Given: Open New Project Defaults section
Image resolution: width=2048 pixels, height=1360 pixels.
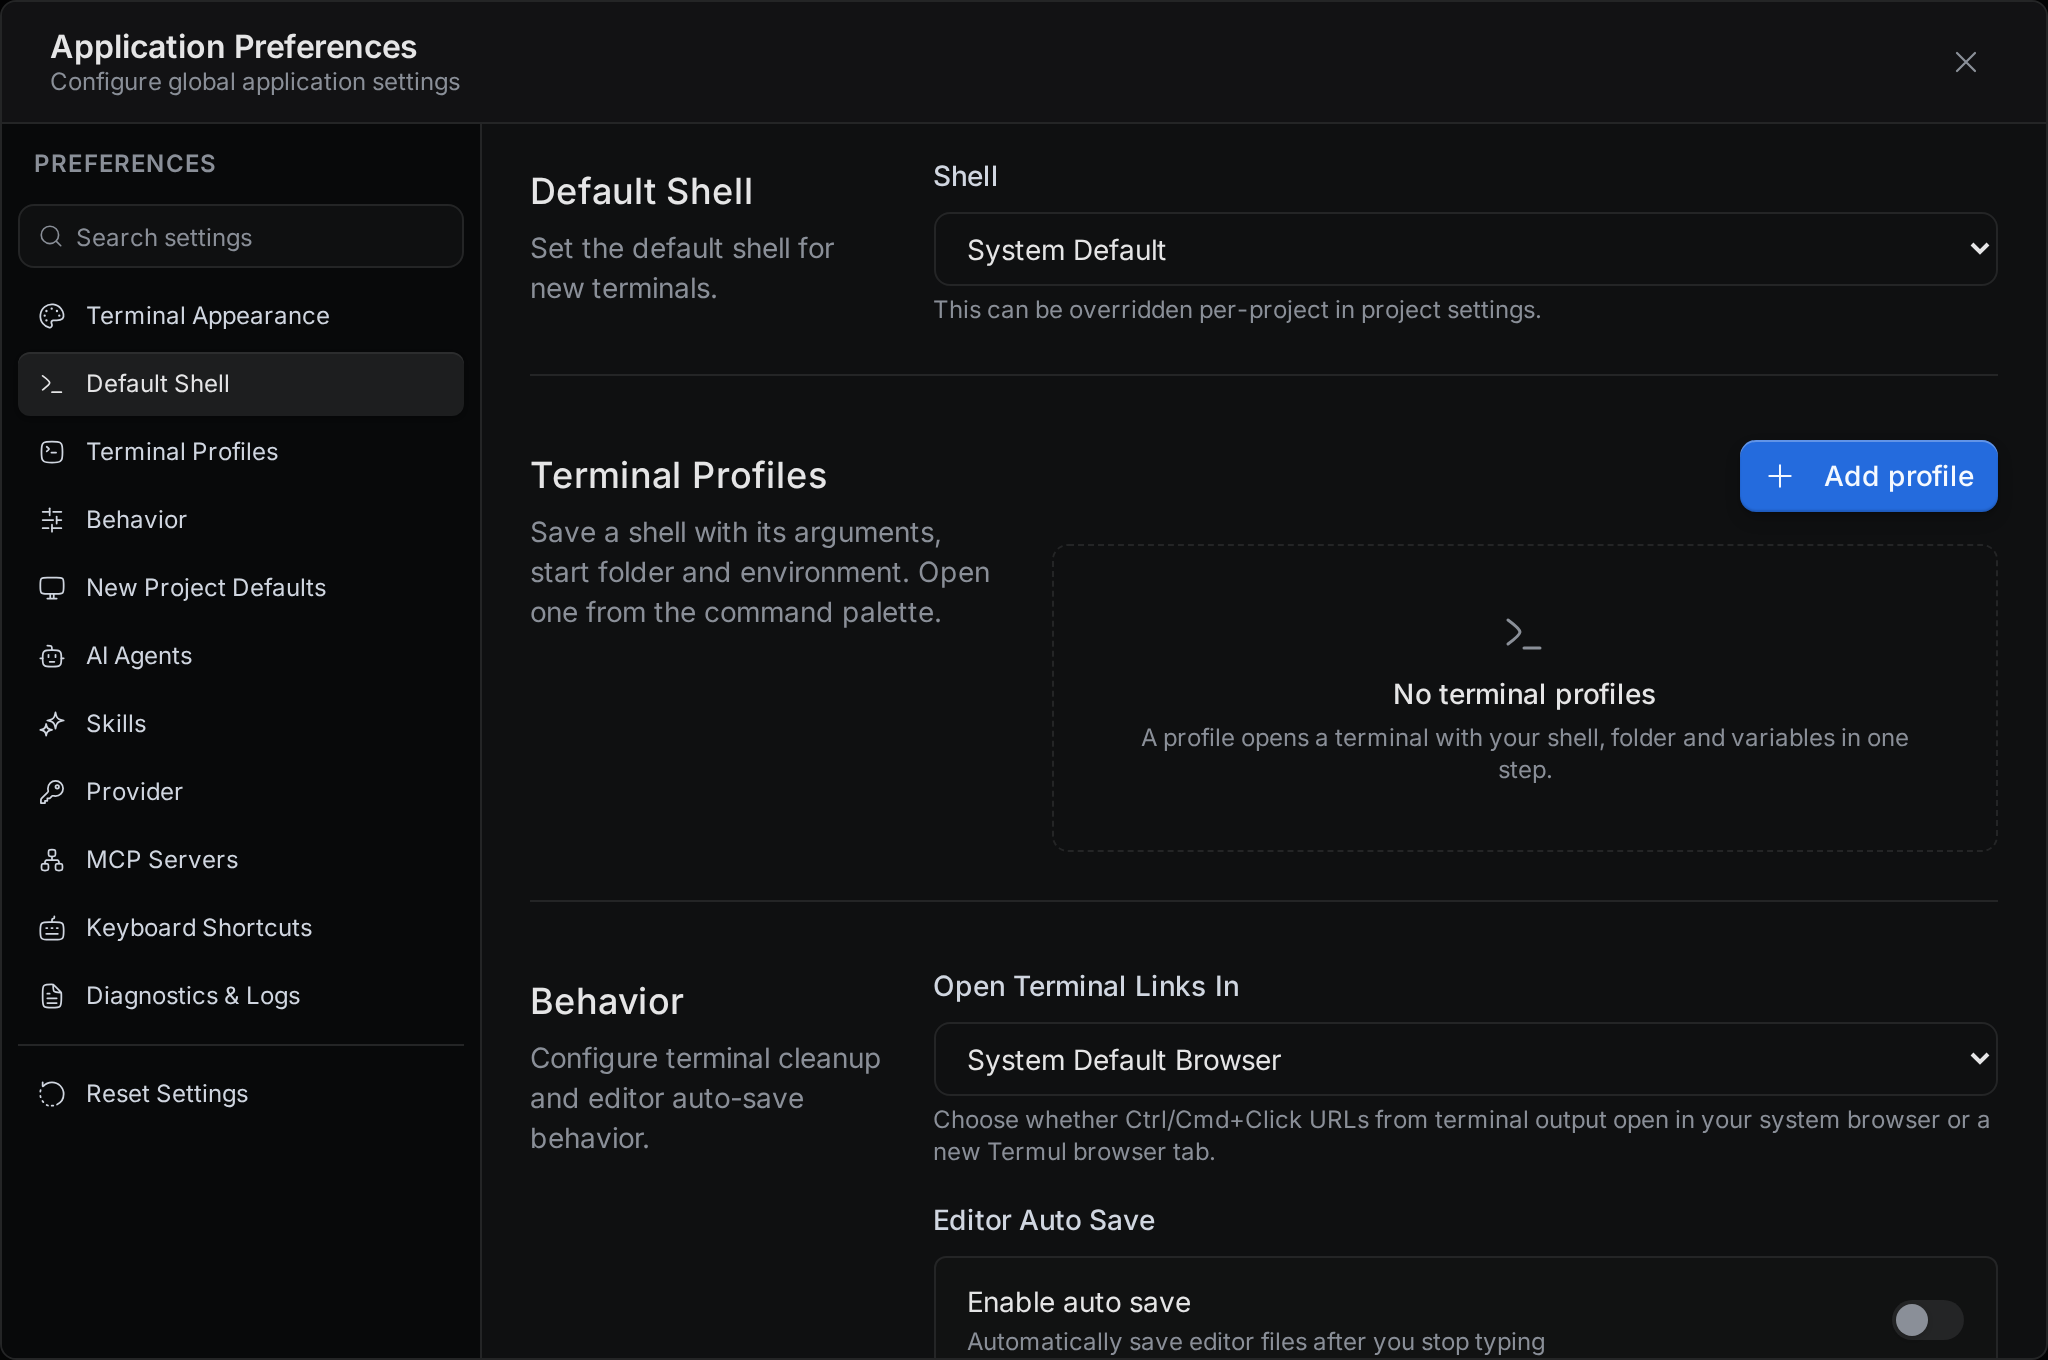Looking at the screenshot, I should coord(241,588).
